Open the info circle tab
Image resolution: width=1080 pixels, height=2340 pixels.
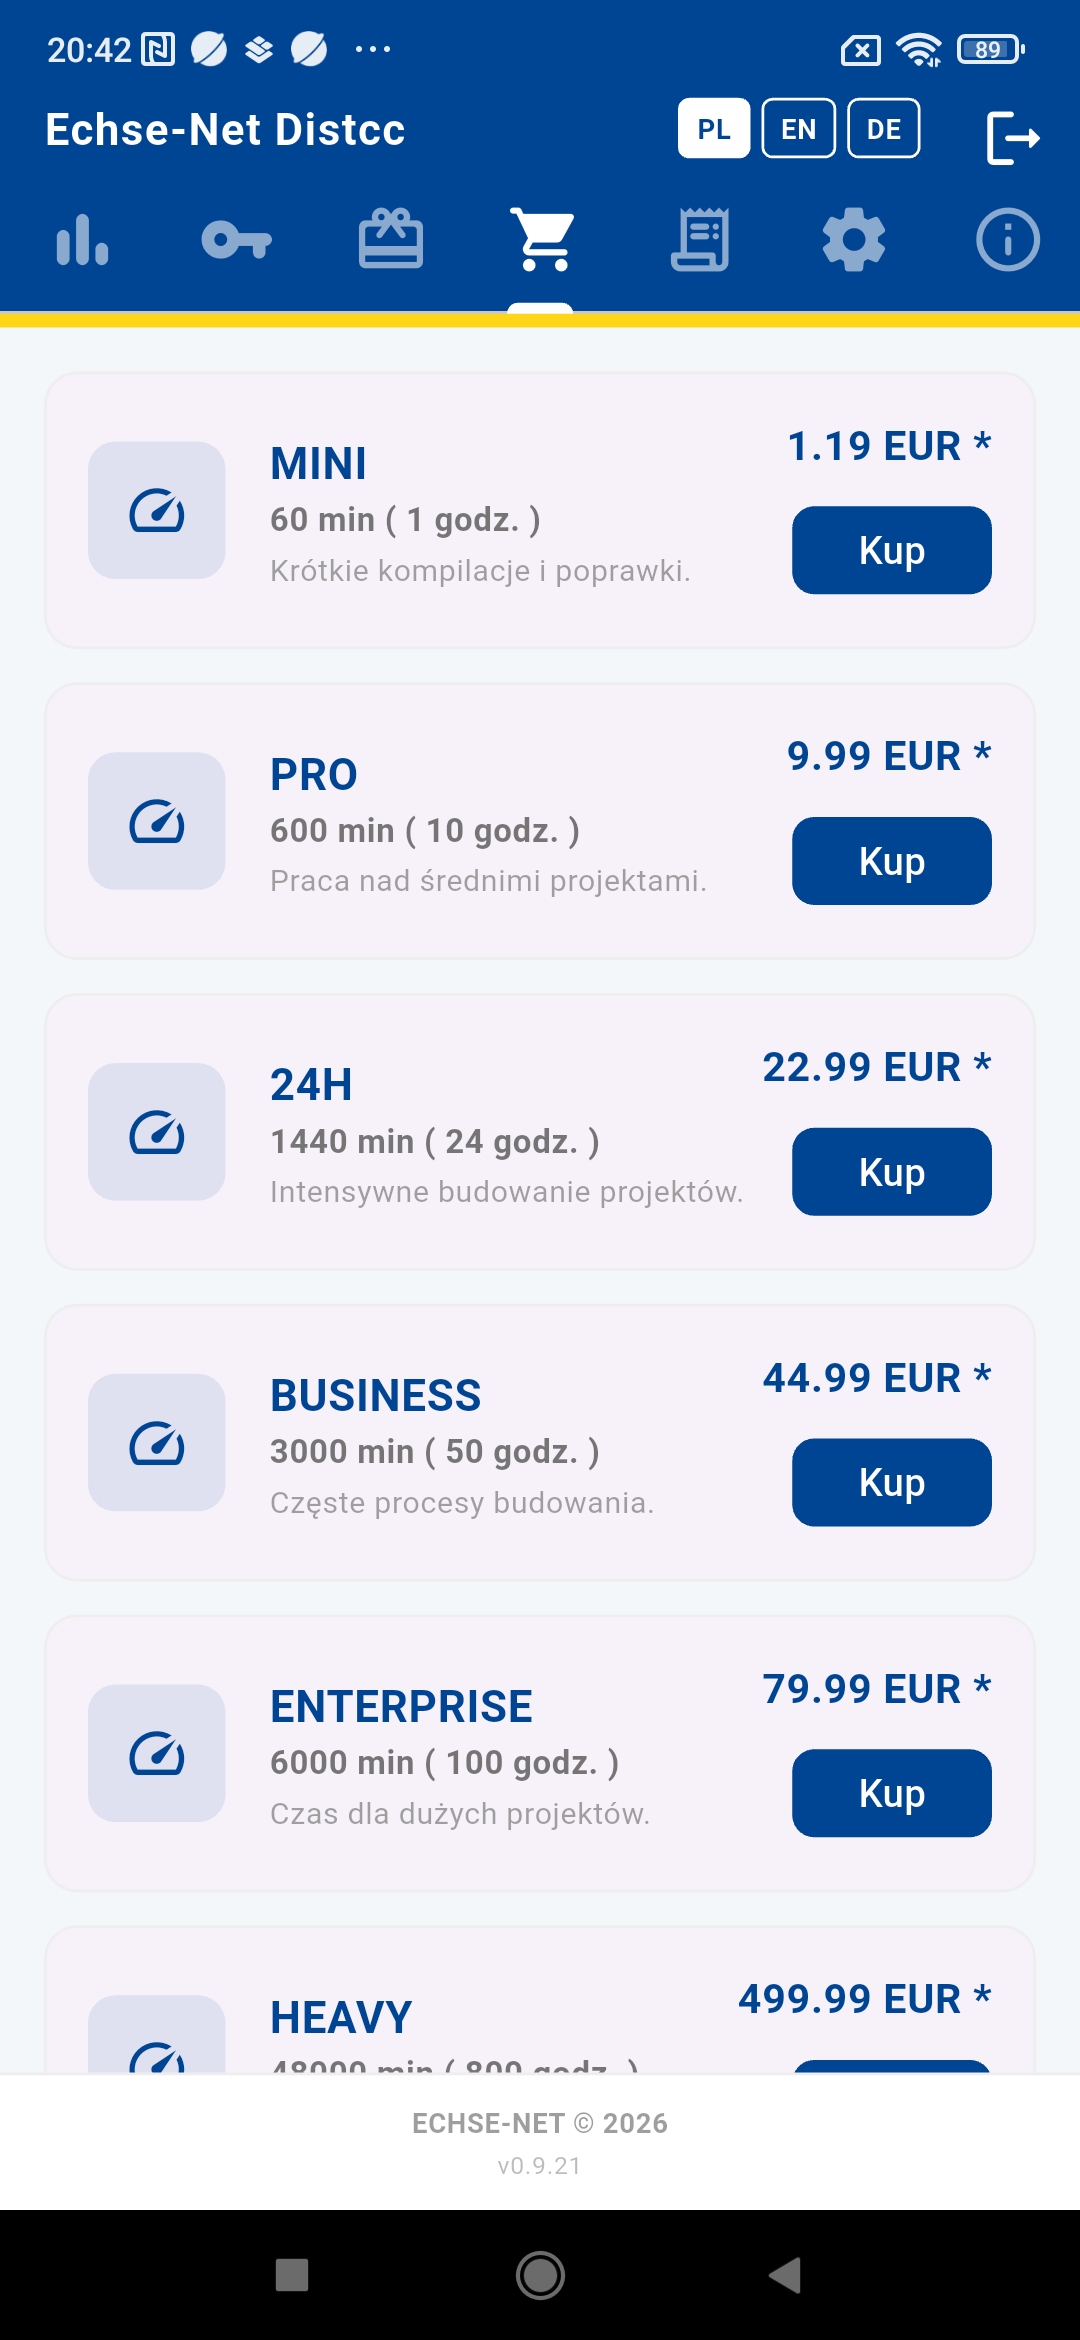click(x=1007, y=240)
